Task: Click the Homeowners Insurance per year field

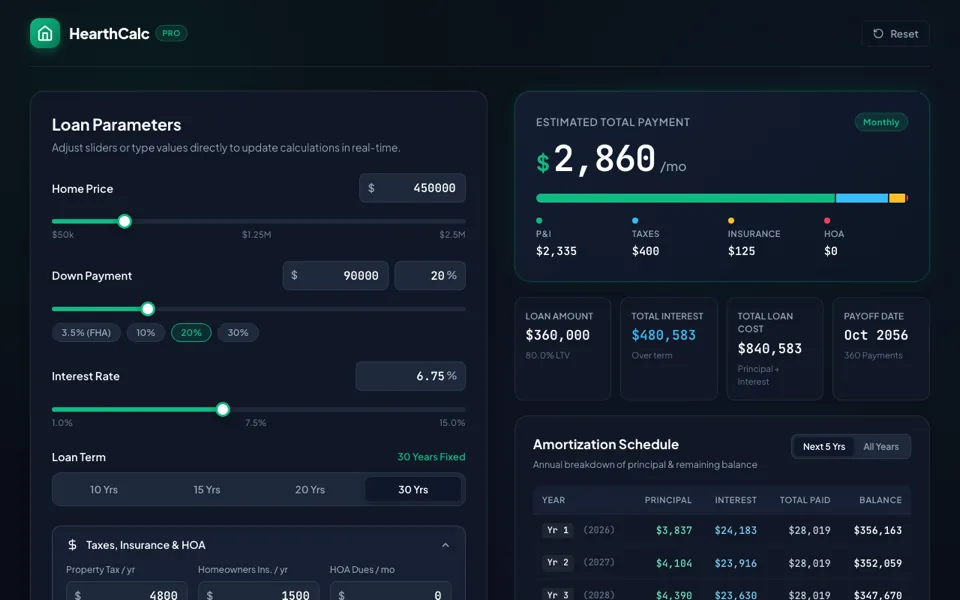Action: (258, 591)
